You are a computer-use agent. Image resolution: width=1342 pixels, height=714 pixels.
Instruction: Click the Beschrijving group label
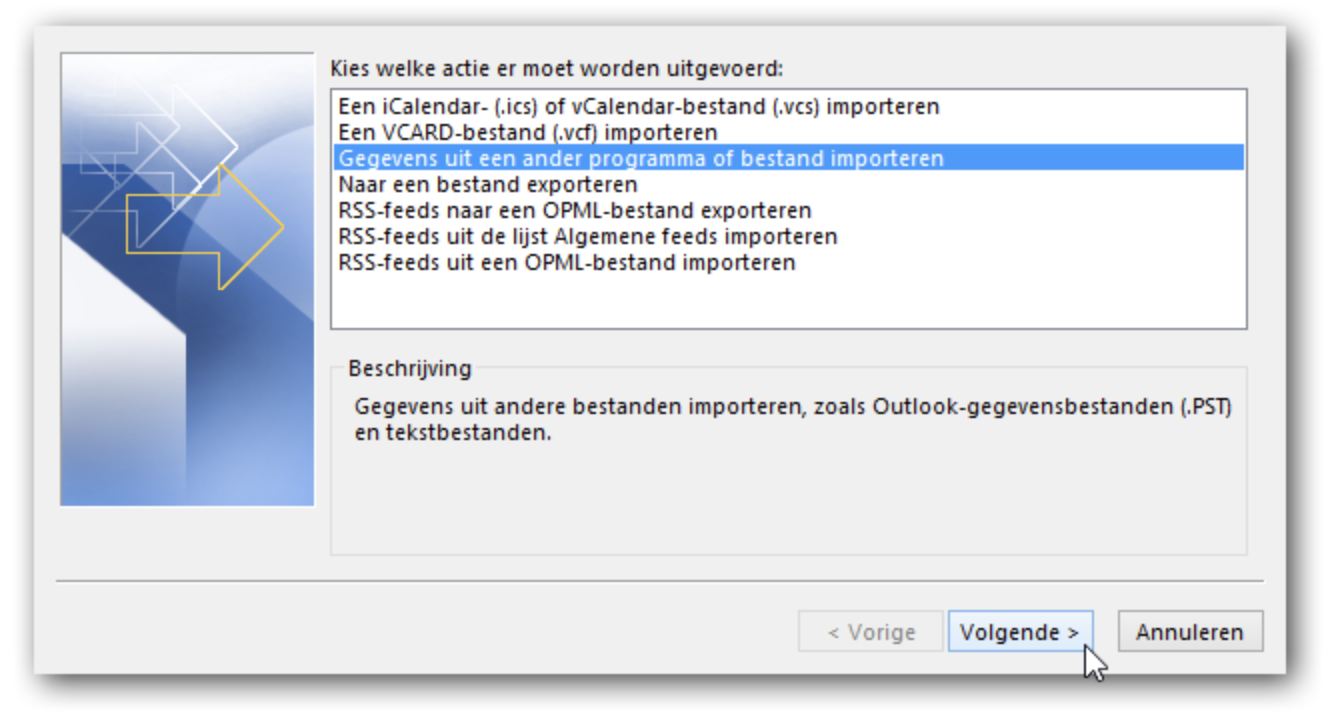(409, 368)
